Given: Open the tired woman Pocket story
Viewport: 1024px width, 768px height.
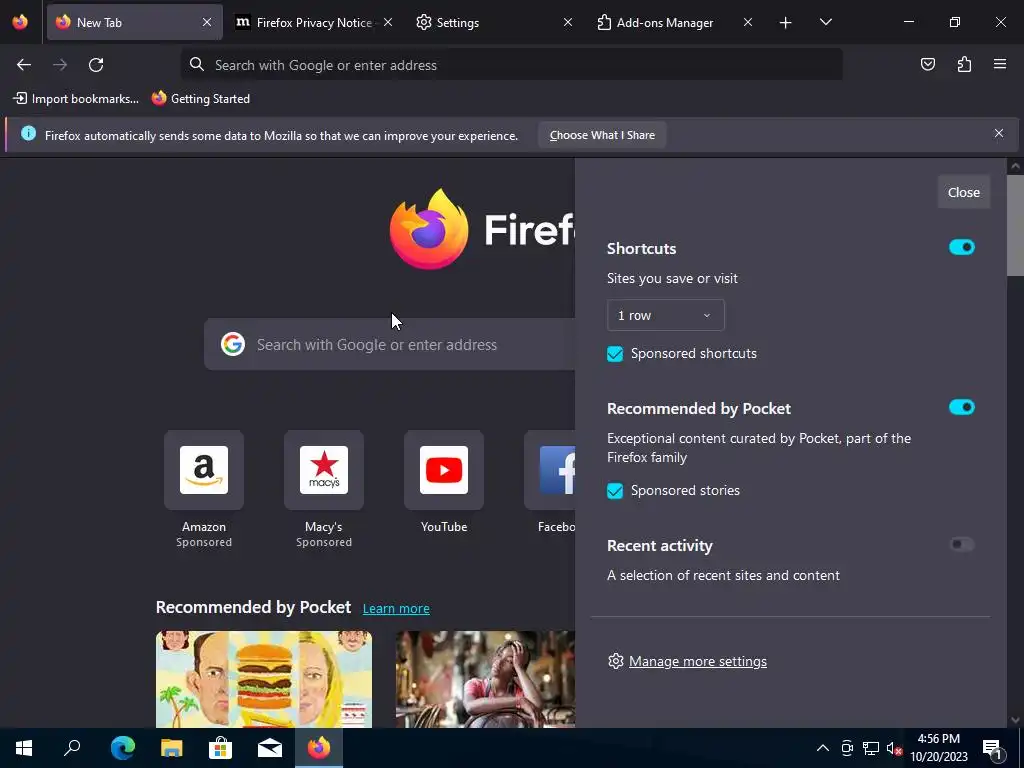Looking at the screenshot, I should coord(485,679).
